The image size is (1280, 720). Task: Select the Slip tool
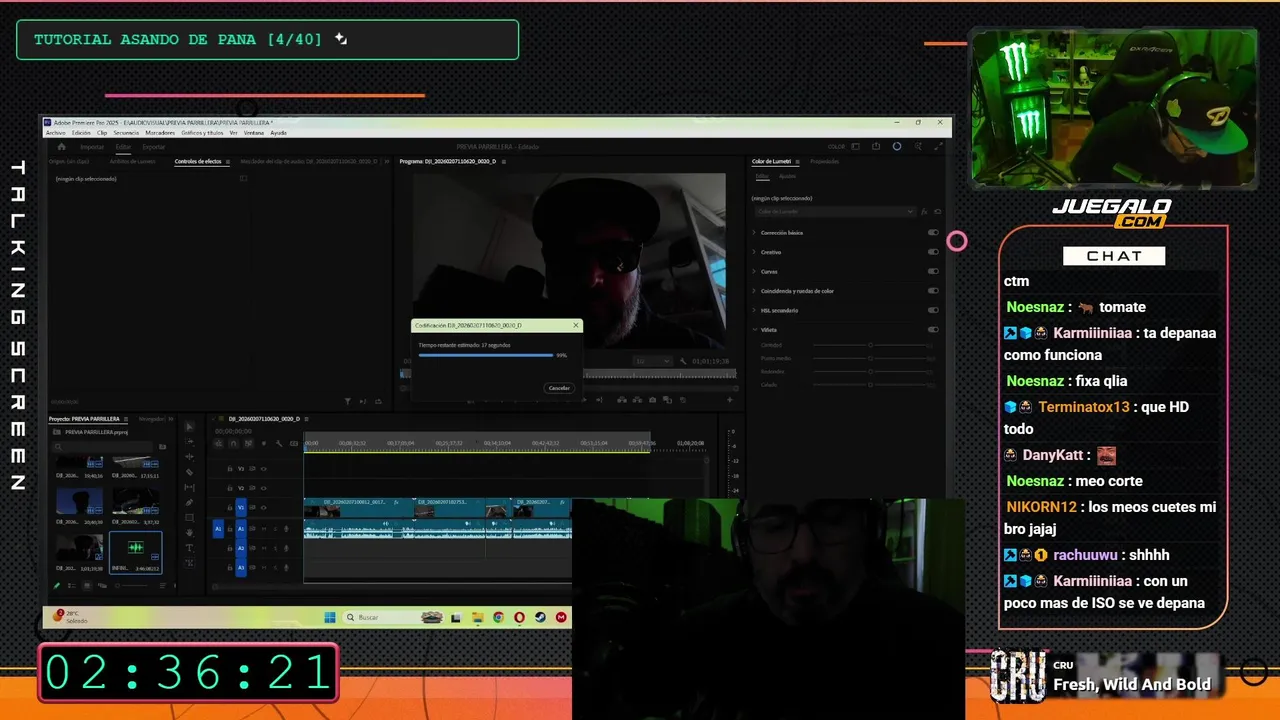click(190, 487)
